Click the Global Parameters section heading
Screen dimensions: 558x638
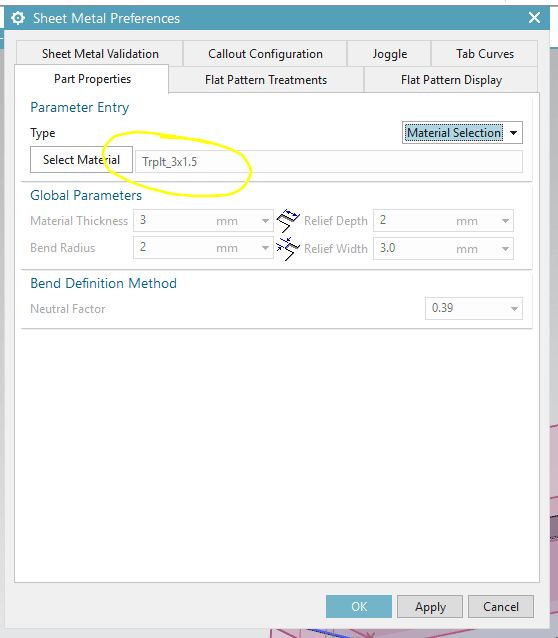86,195
